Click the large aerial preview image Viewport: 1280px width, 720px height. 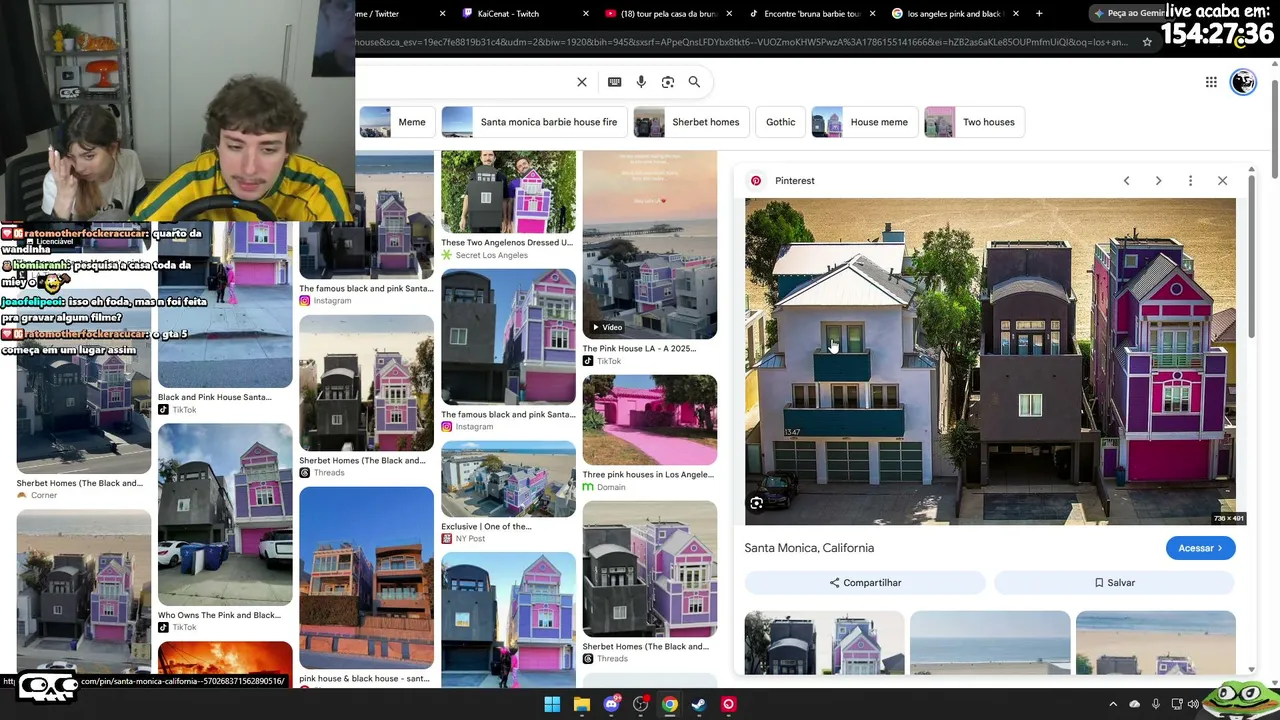(x=990, y=361)
